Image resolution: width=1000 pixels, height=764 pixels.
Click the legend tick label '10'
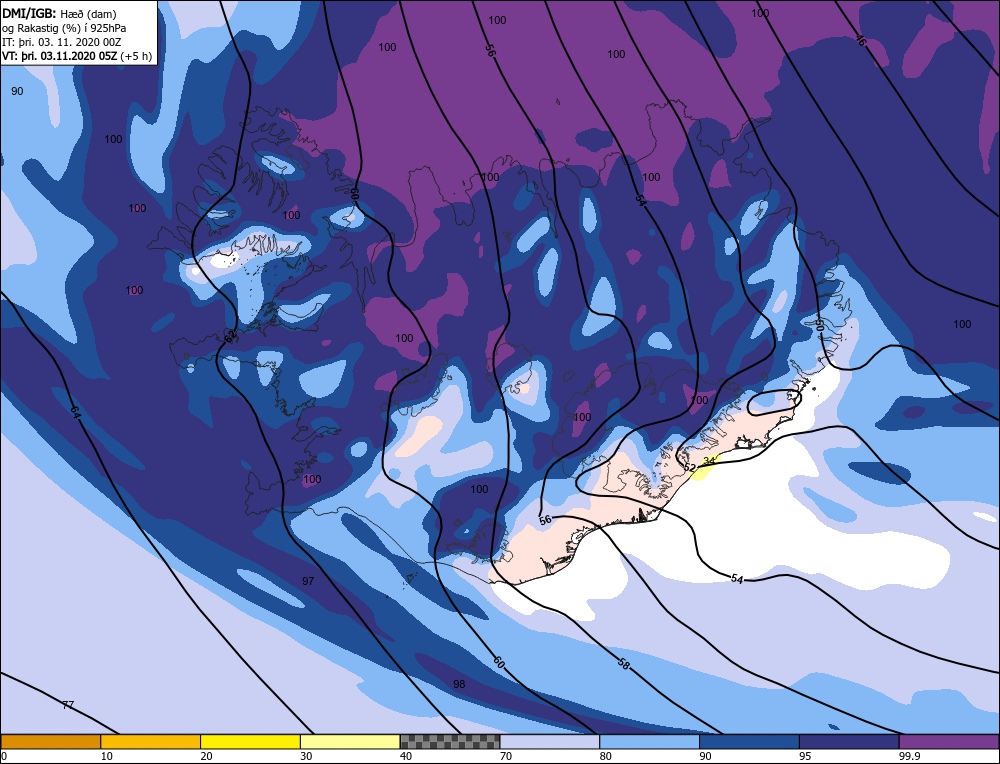tap(107, 756)
